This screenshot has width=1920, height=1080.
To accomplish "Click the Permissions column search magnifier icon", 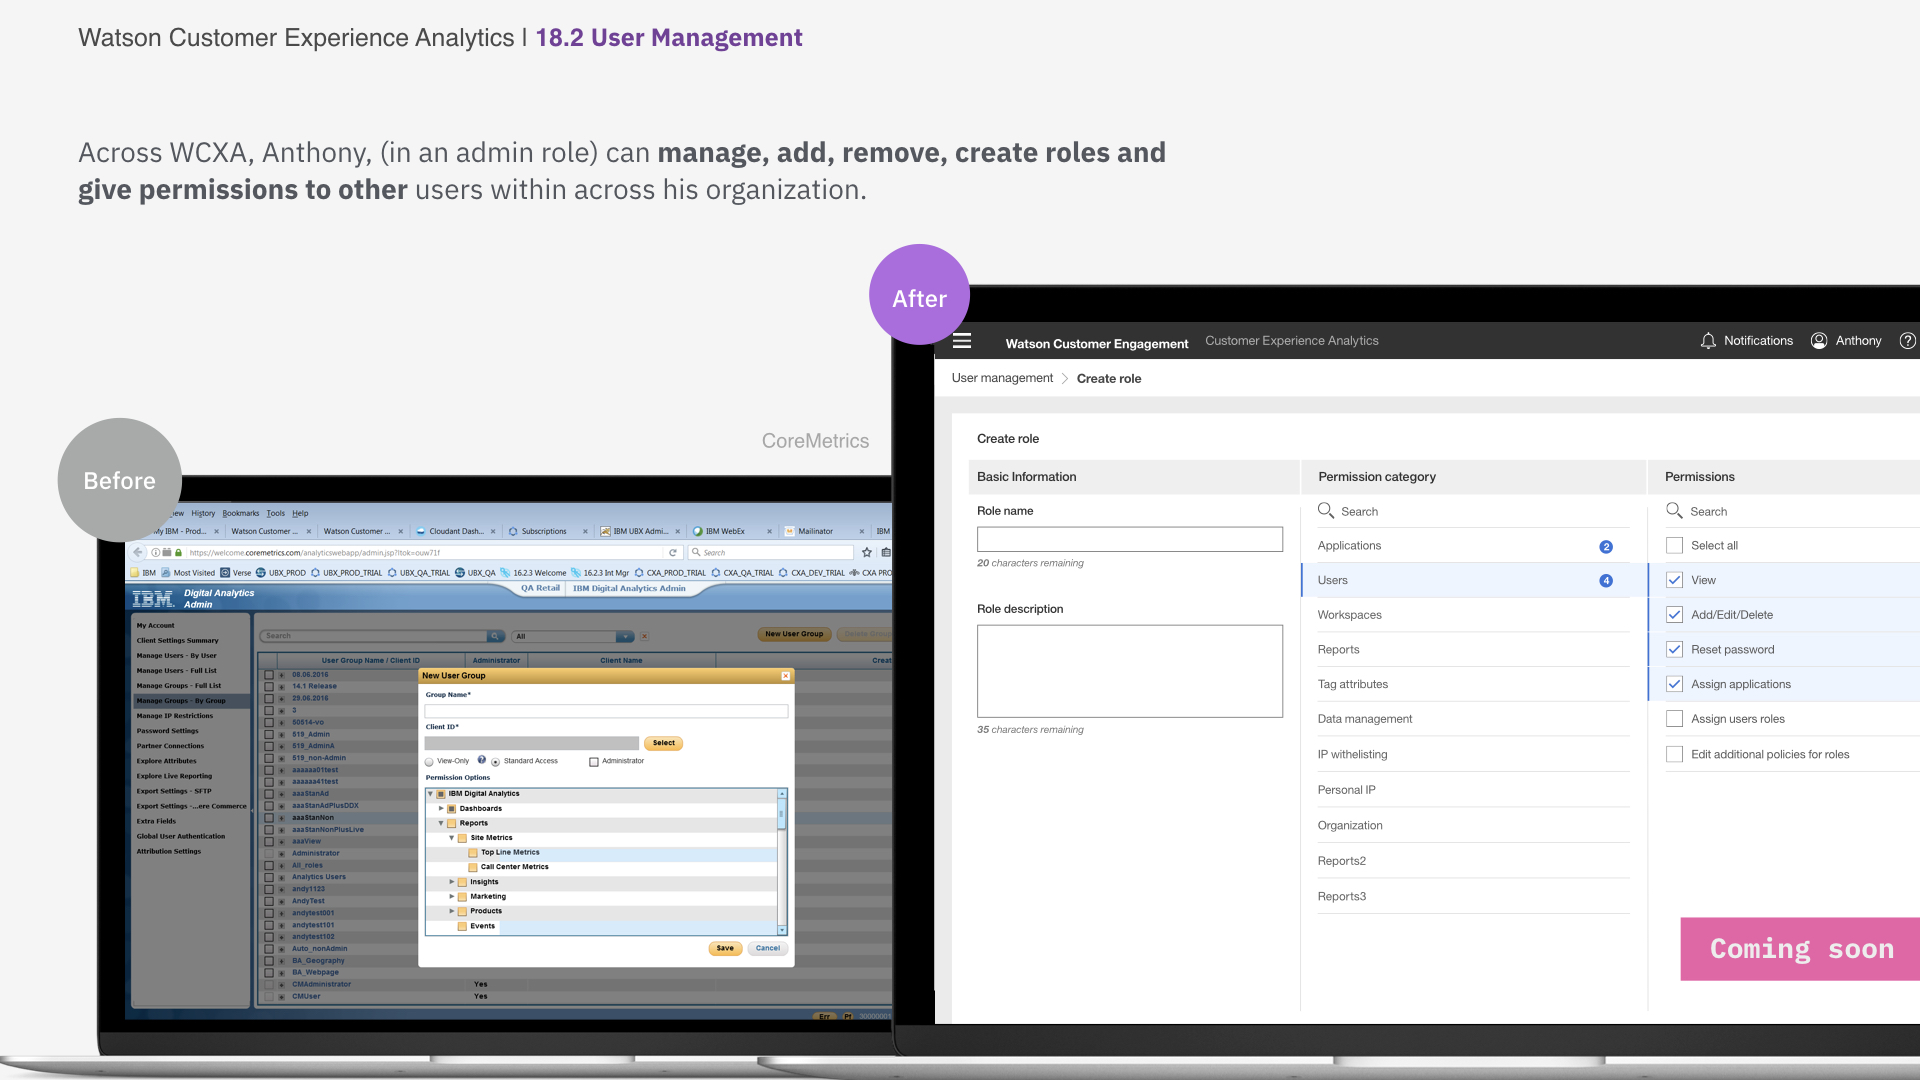I will point(1674,511).
